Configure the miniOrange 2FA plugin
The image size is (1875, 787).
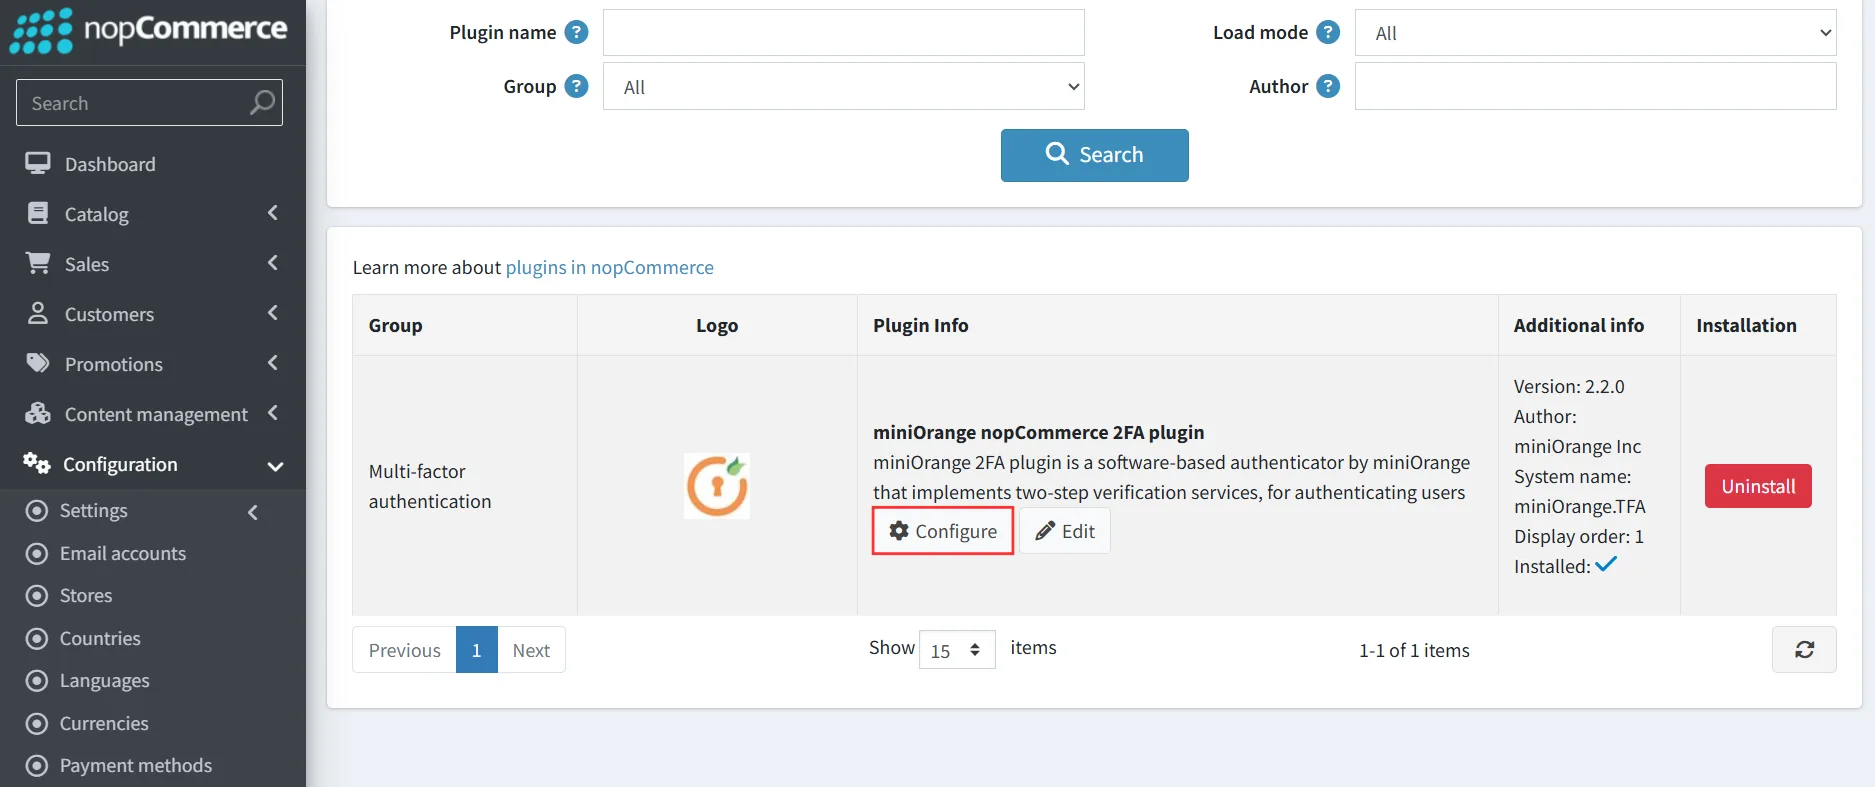pyautogui.click(x=943, y=531)
